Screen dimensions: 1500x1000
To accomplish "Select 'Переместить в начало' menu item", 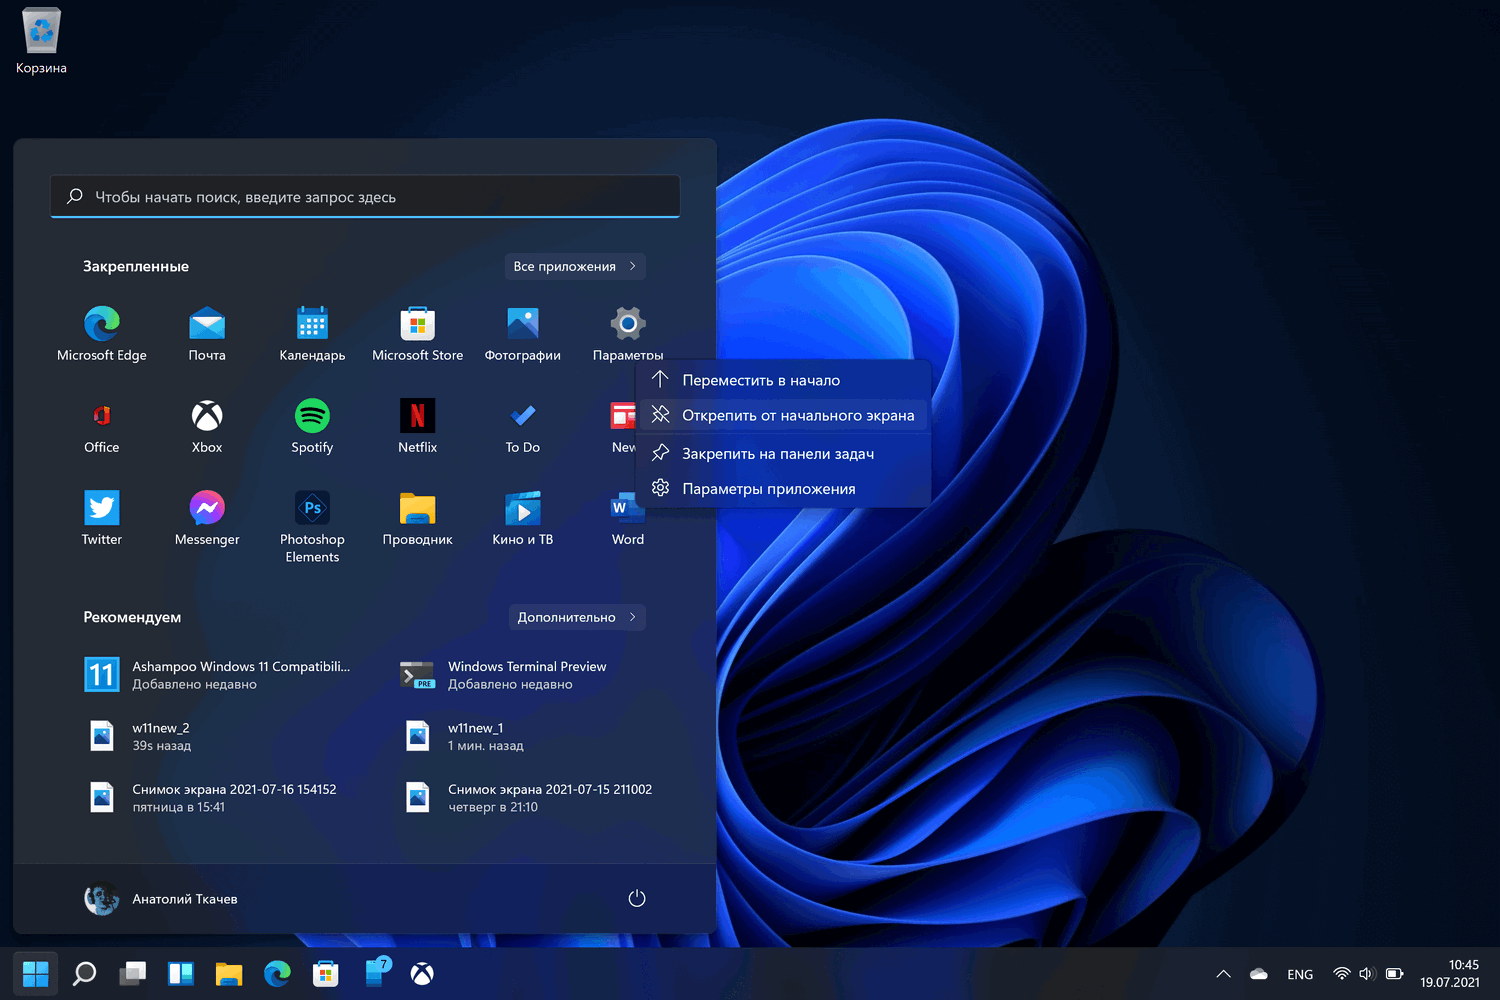I will [761, 380].
